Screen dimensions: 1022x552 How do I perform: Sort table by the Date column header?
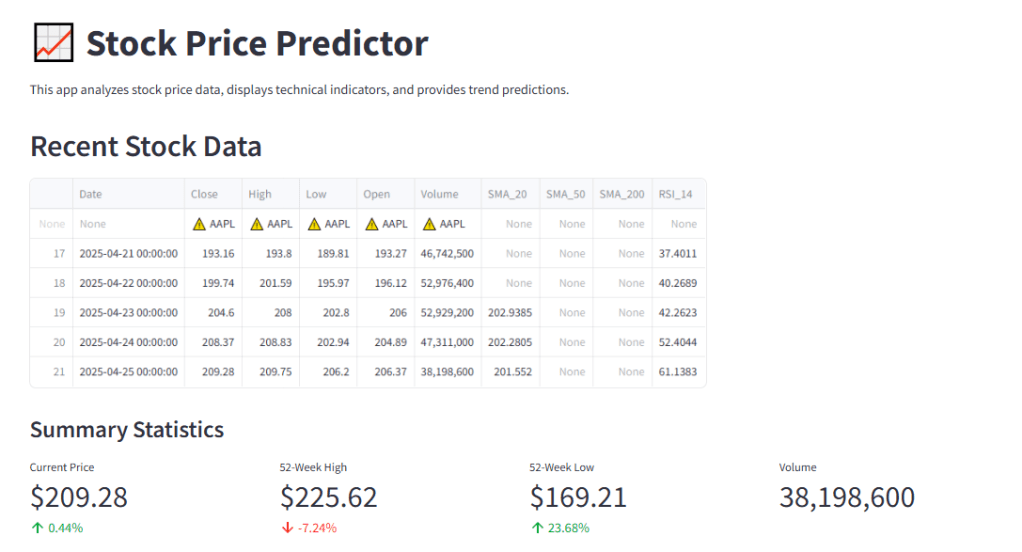coord(91,194)
